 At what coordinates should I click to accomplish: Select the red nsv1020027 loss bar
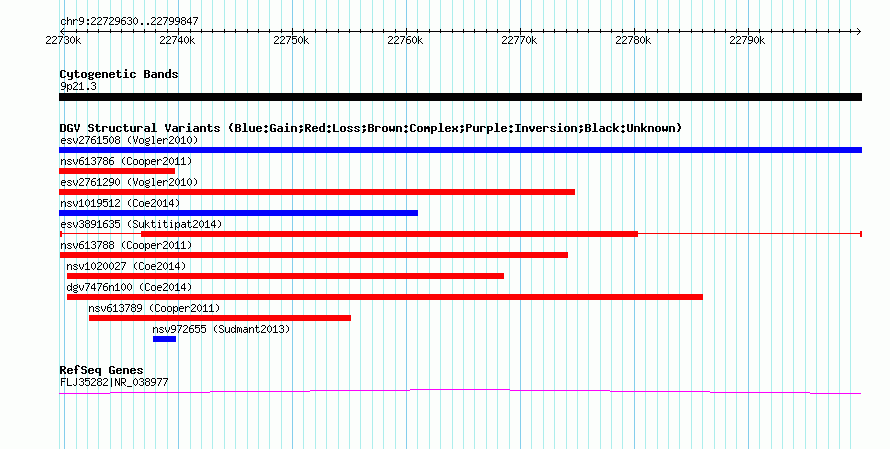coord(286,276)
